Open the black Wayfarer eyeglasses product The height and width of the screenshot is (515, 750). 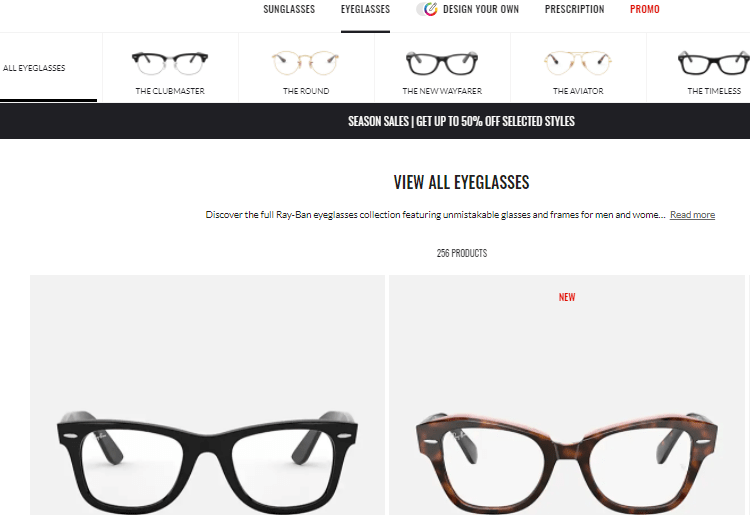click(207, 395)
